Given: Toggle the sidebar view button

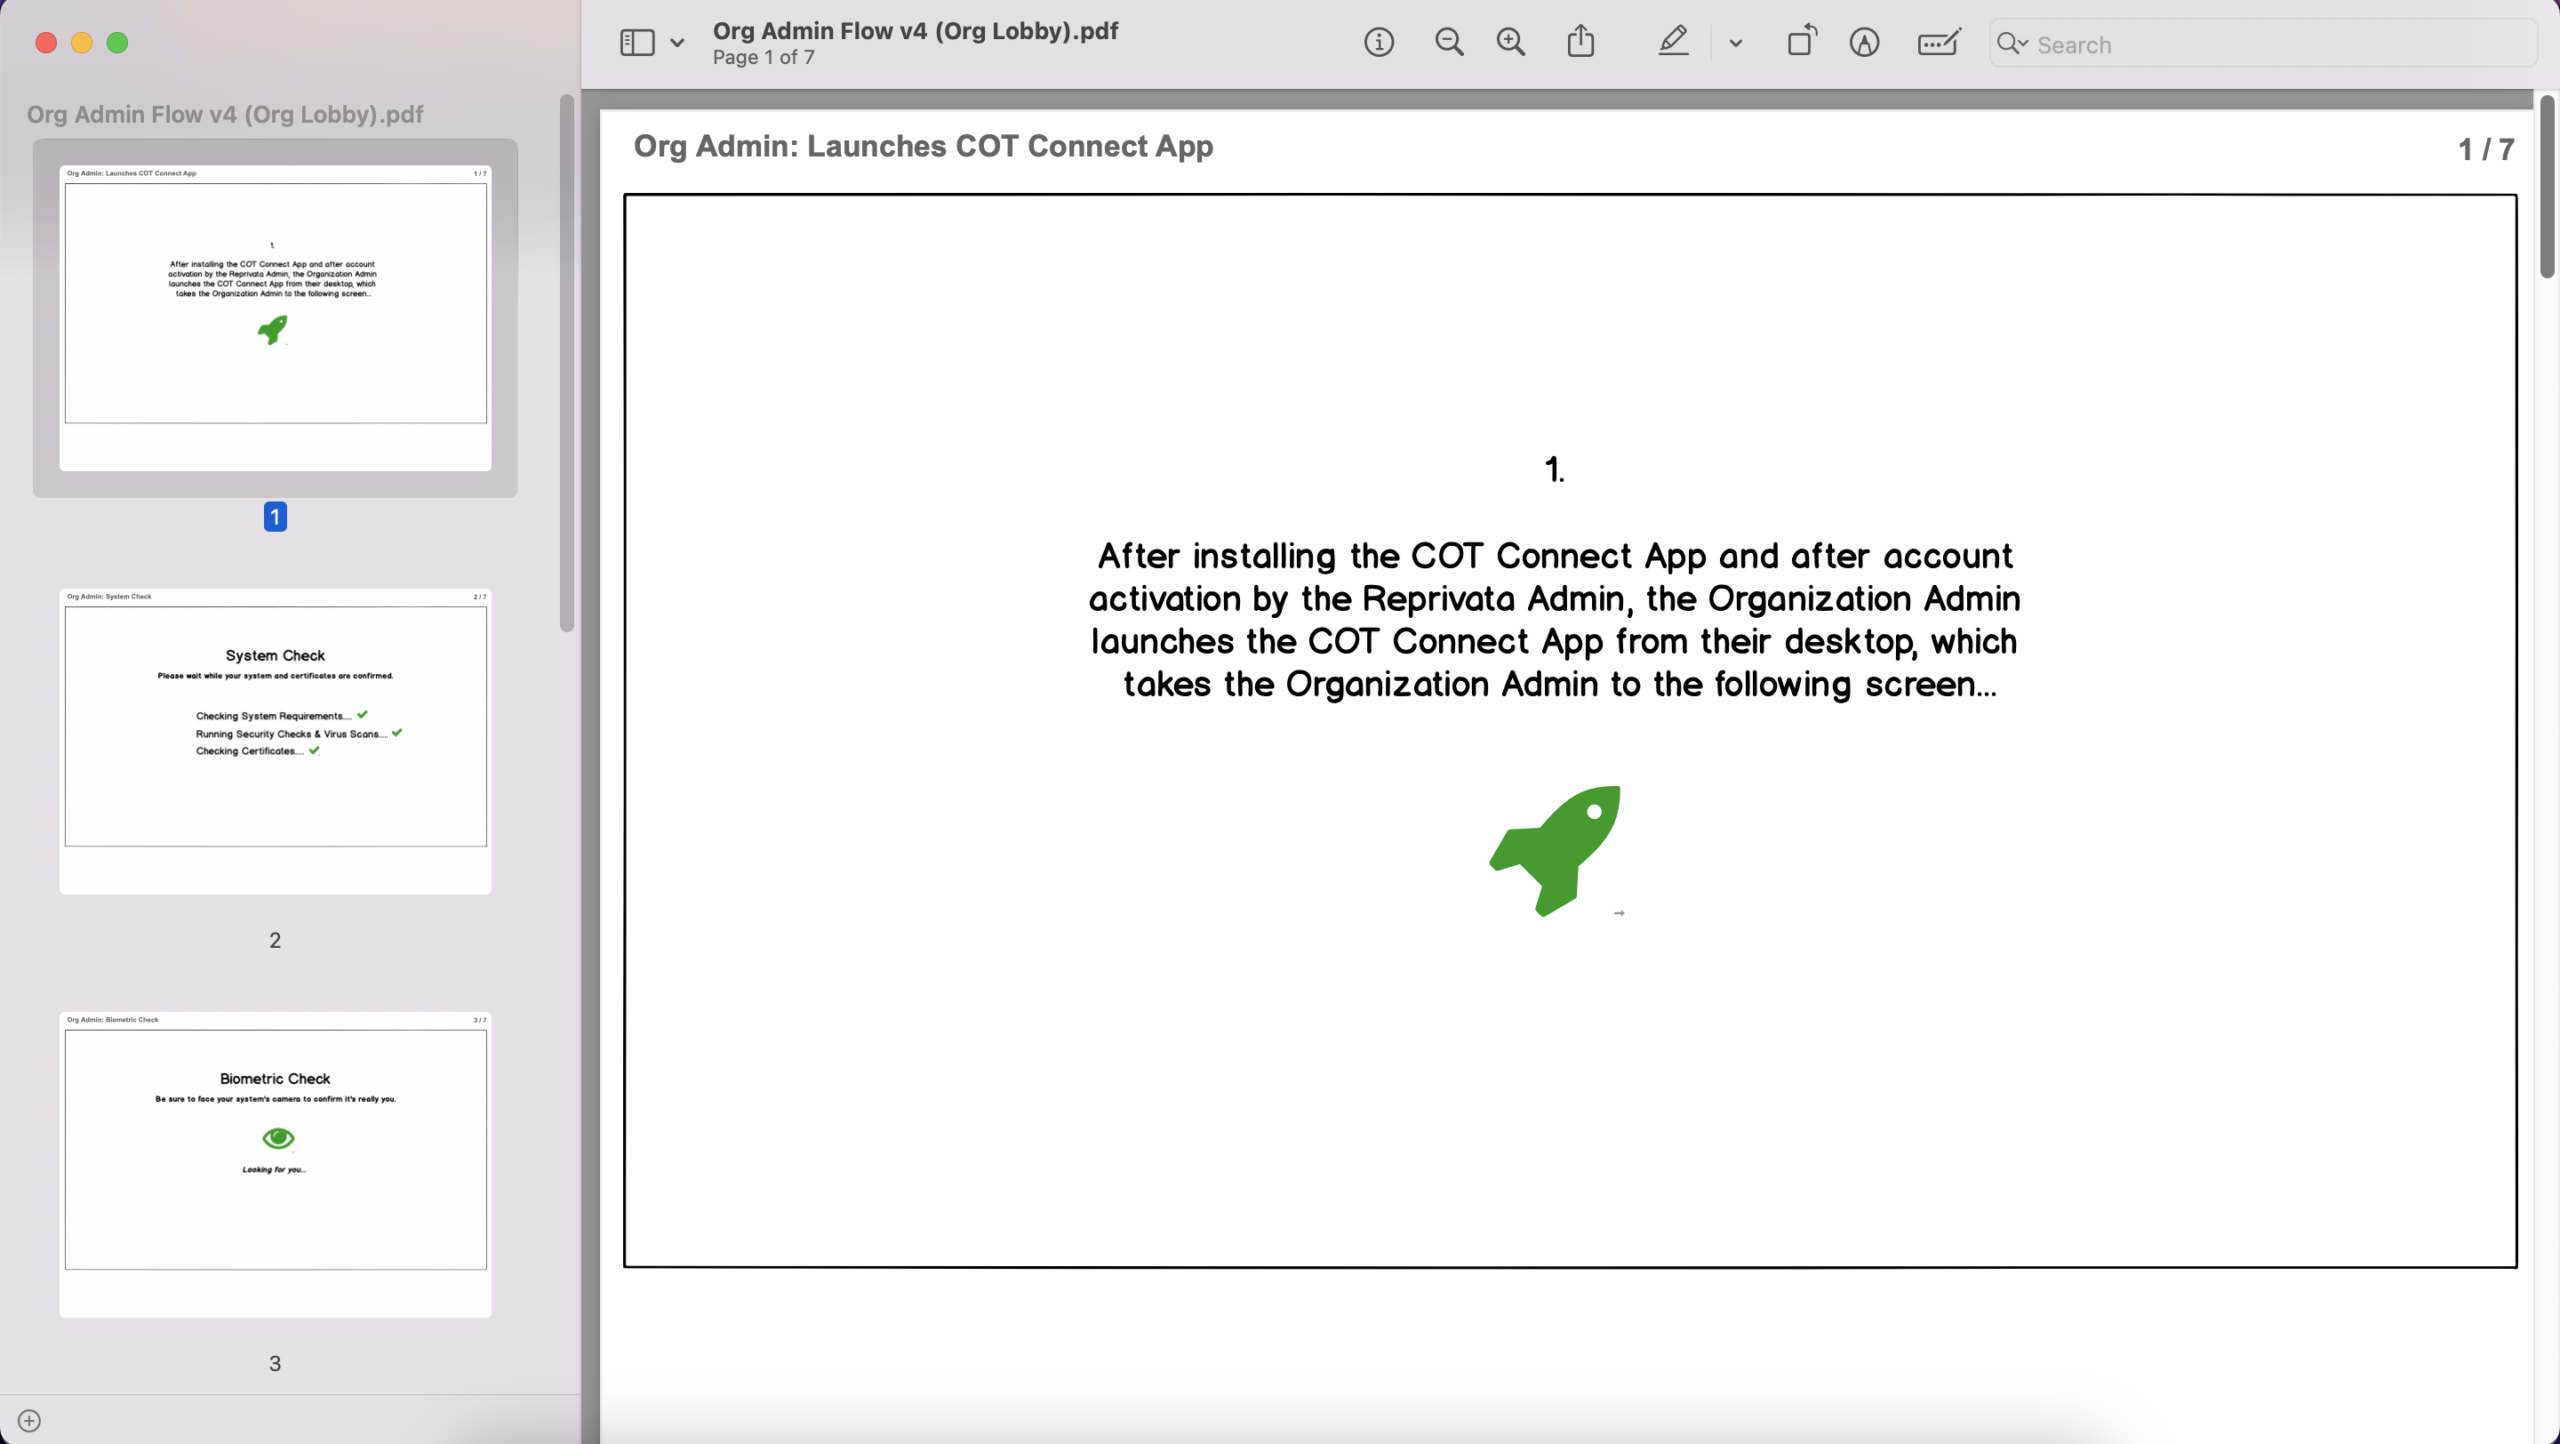Looking at the screenshot, I should (x=637, y=43).
